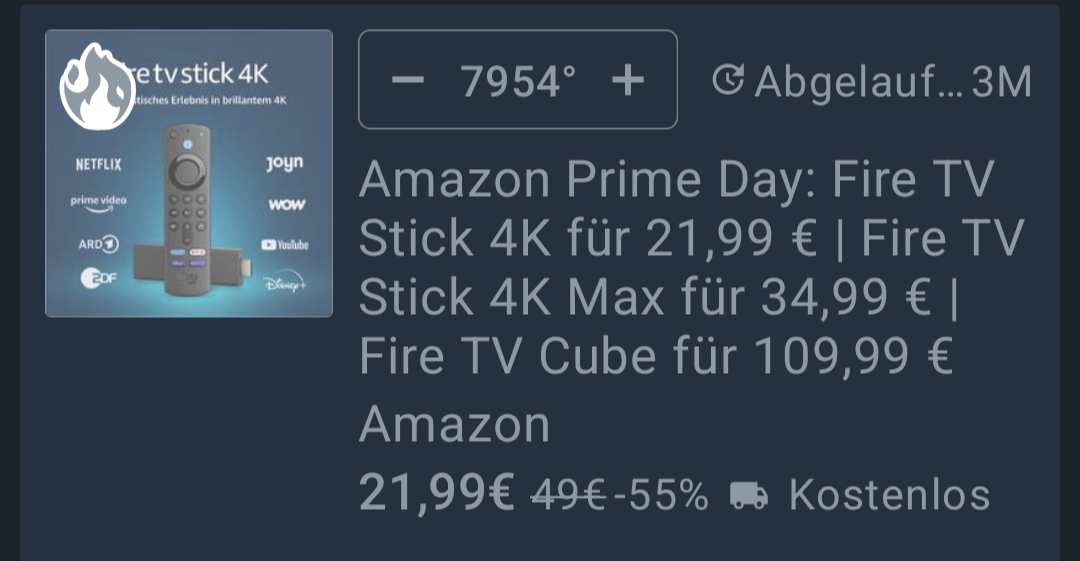This screenshot has height=561, width=1080.
Task: Click the Abgelauf… expired status text
Action: [x=859, y=83]
